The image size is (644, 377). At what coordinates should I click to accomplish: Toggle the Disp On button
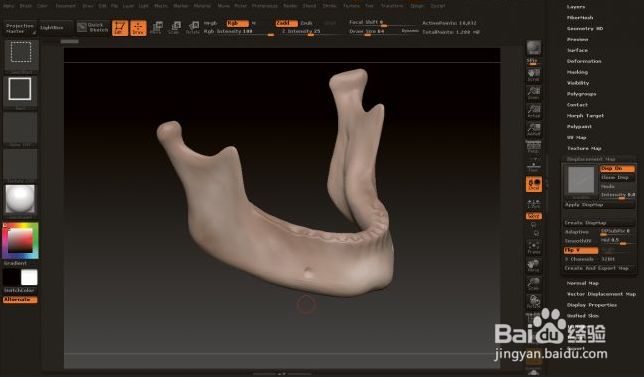pyautogui.click(x=617, y=168)
